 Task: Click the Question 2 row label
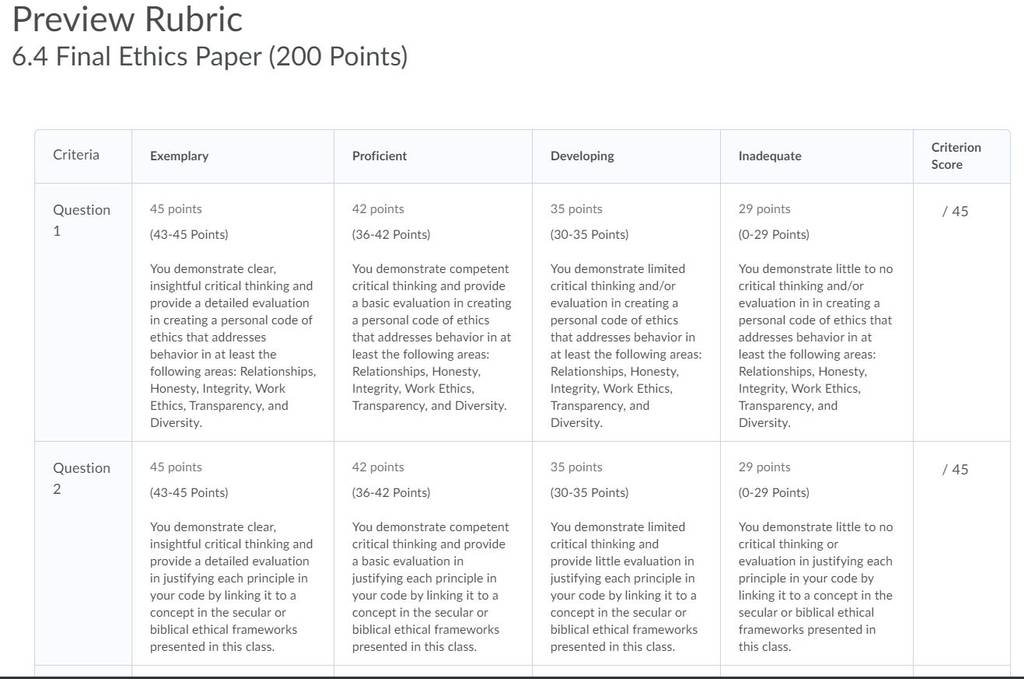pos(82,478)
